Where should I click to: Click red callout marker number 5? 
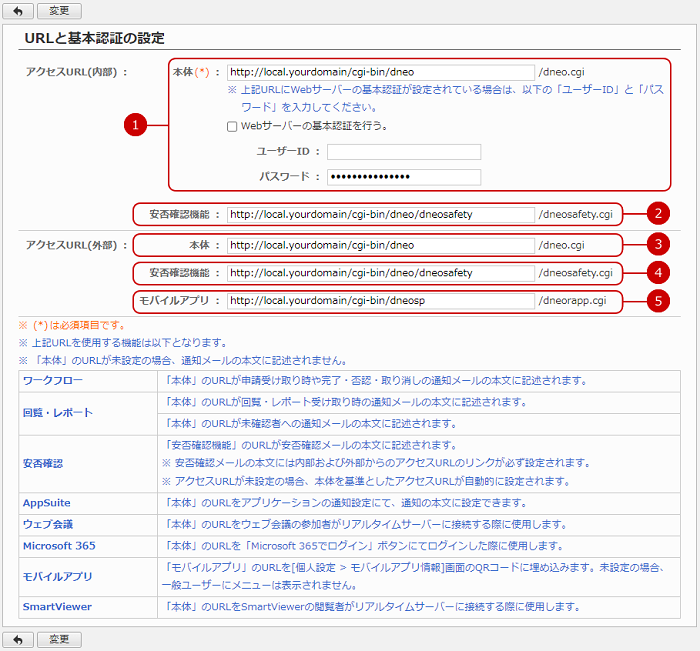(x=656, y=300)
